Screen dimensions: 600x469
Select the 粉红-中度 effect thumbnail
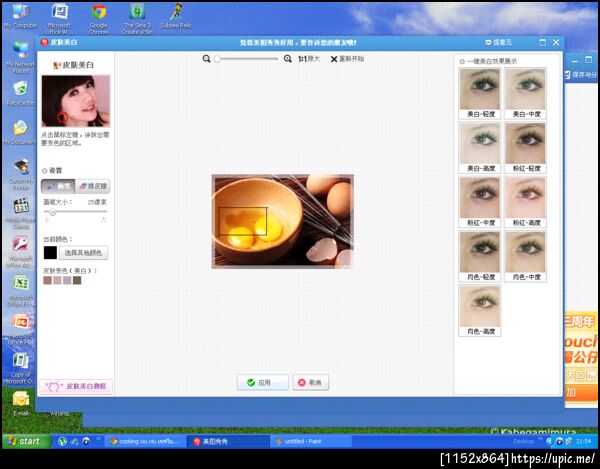(x=480, y=202)
